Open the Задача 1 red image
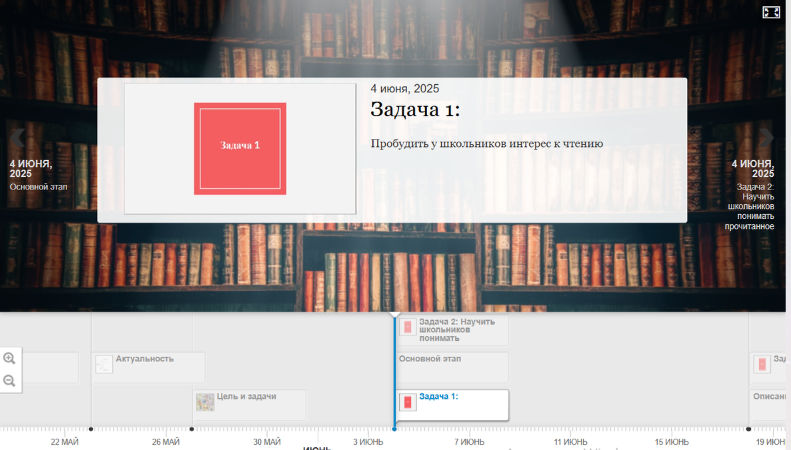 (240, 149)
